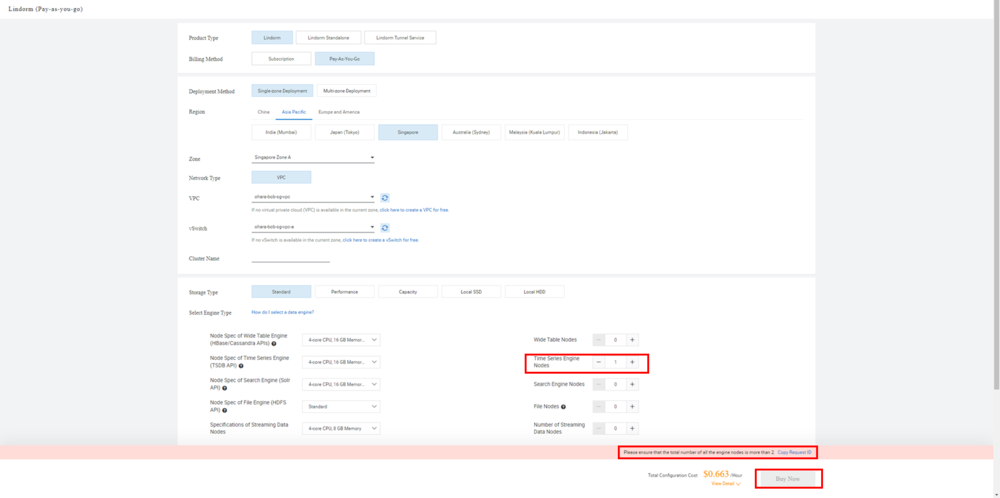Choose Standard storage type
Screen dimensions: 1000x498
(281, 292)
